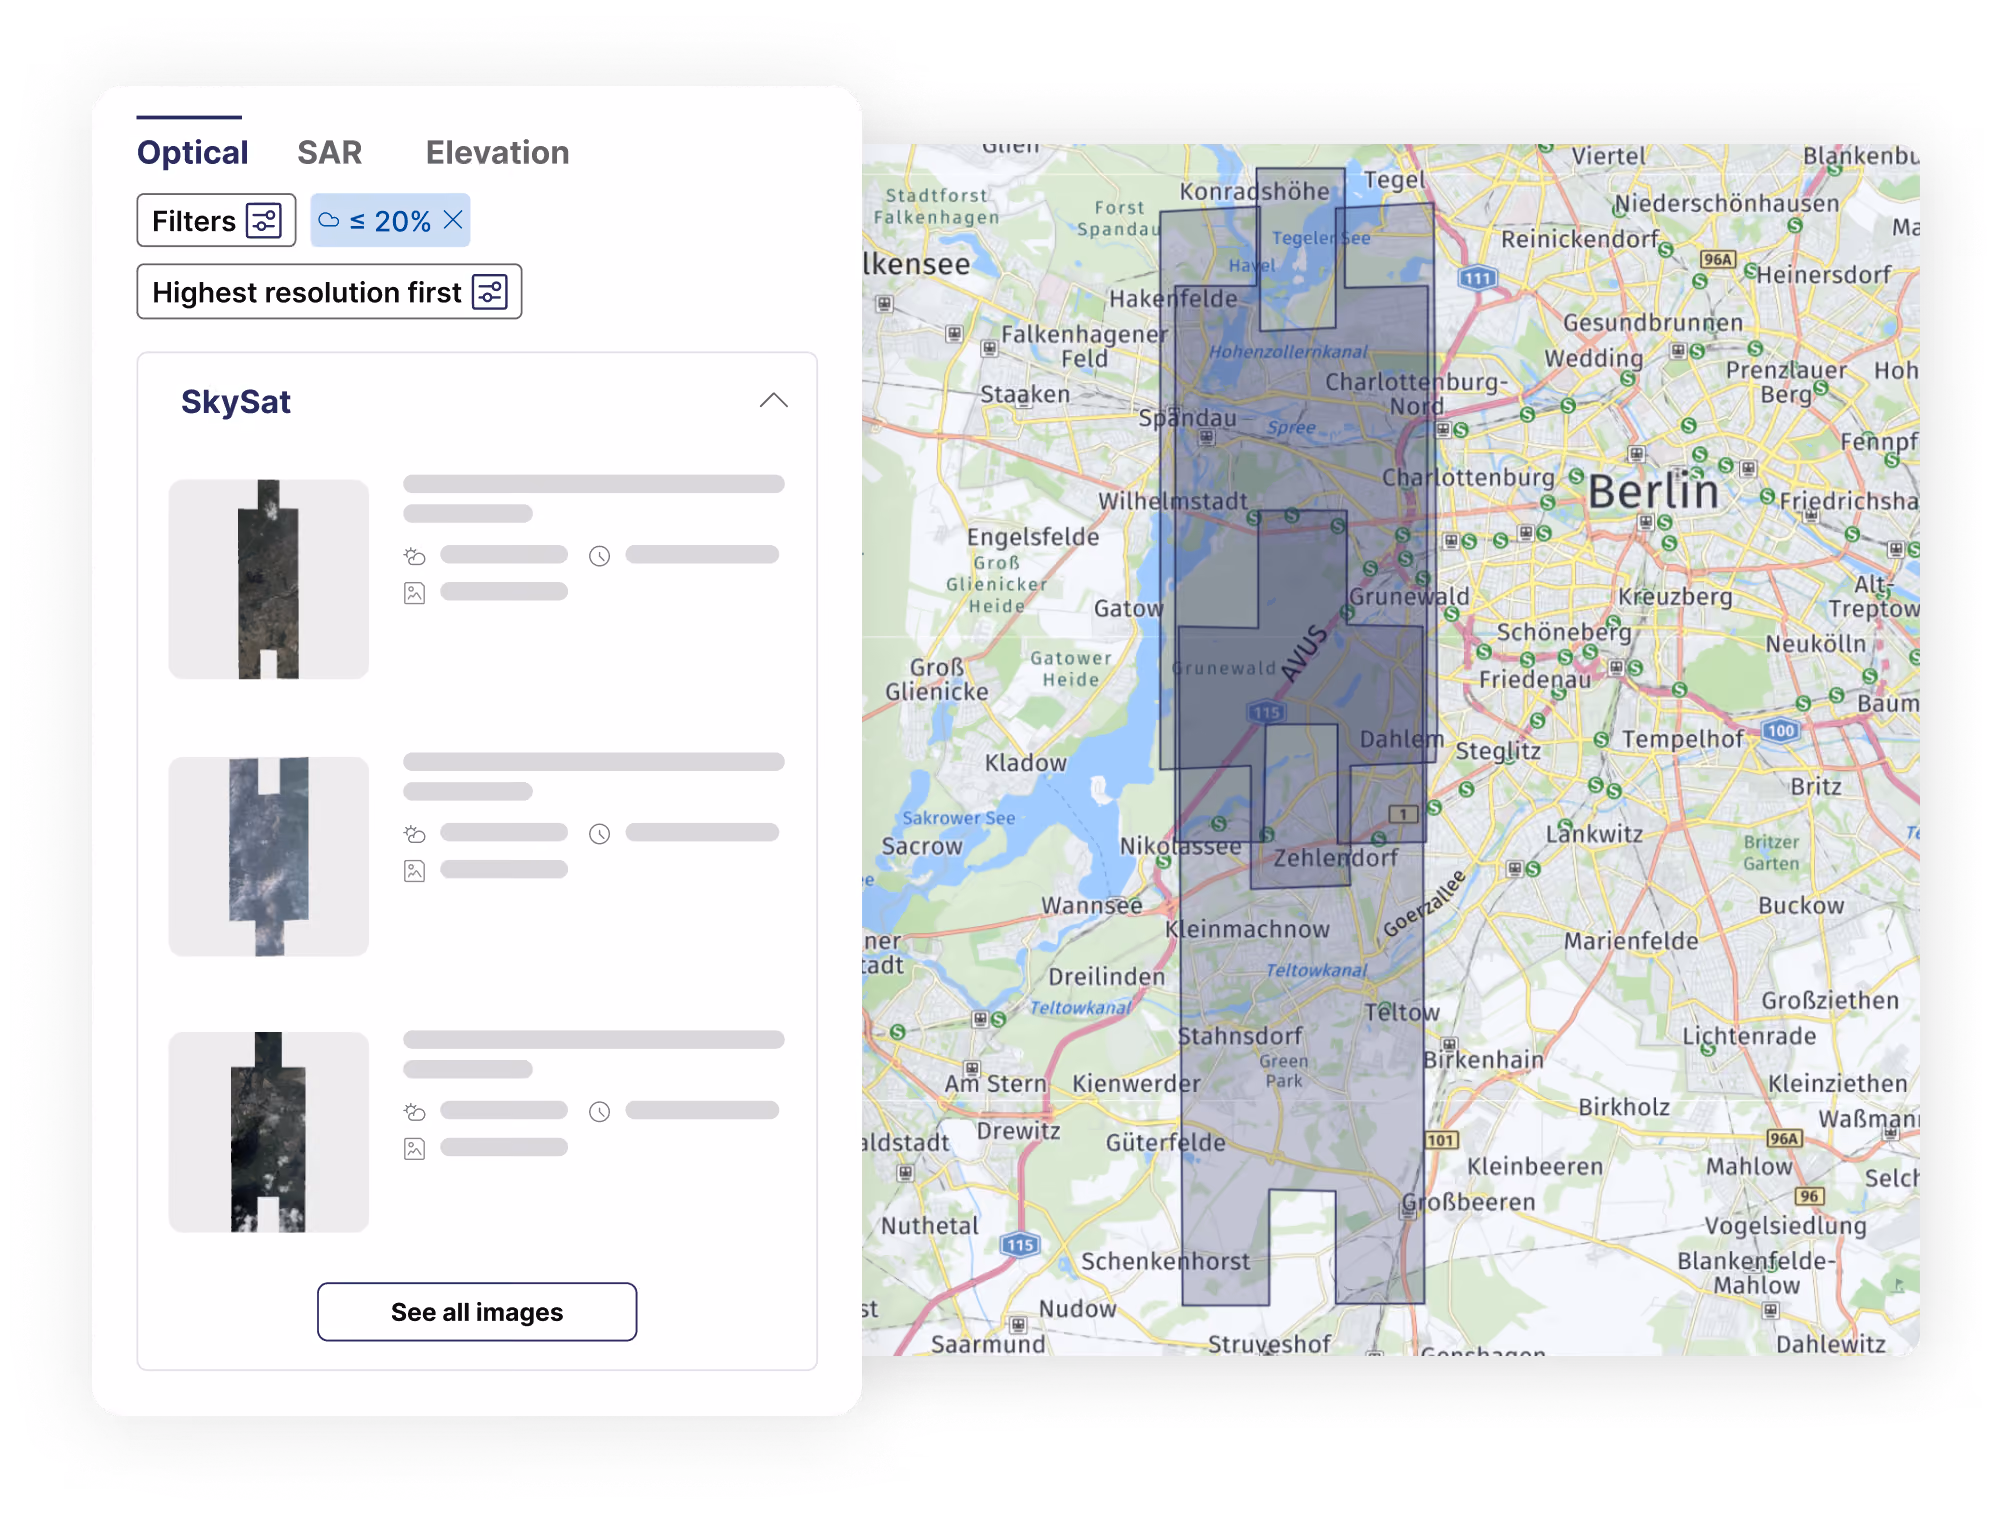
Task: Switch to the SAR tab
Action: click(329, 152)
